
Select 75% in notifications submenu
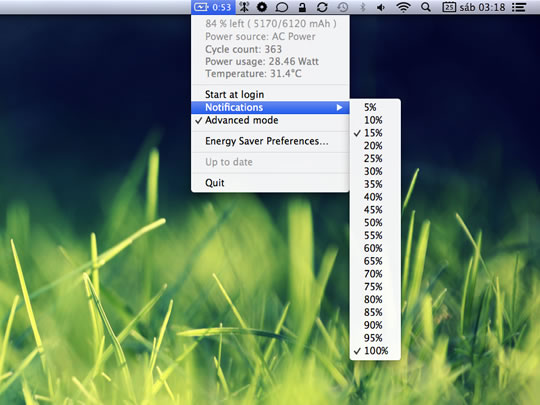click(375, 287)
